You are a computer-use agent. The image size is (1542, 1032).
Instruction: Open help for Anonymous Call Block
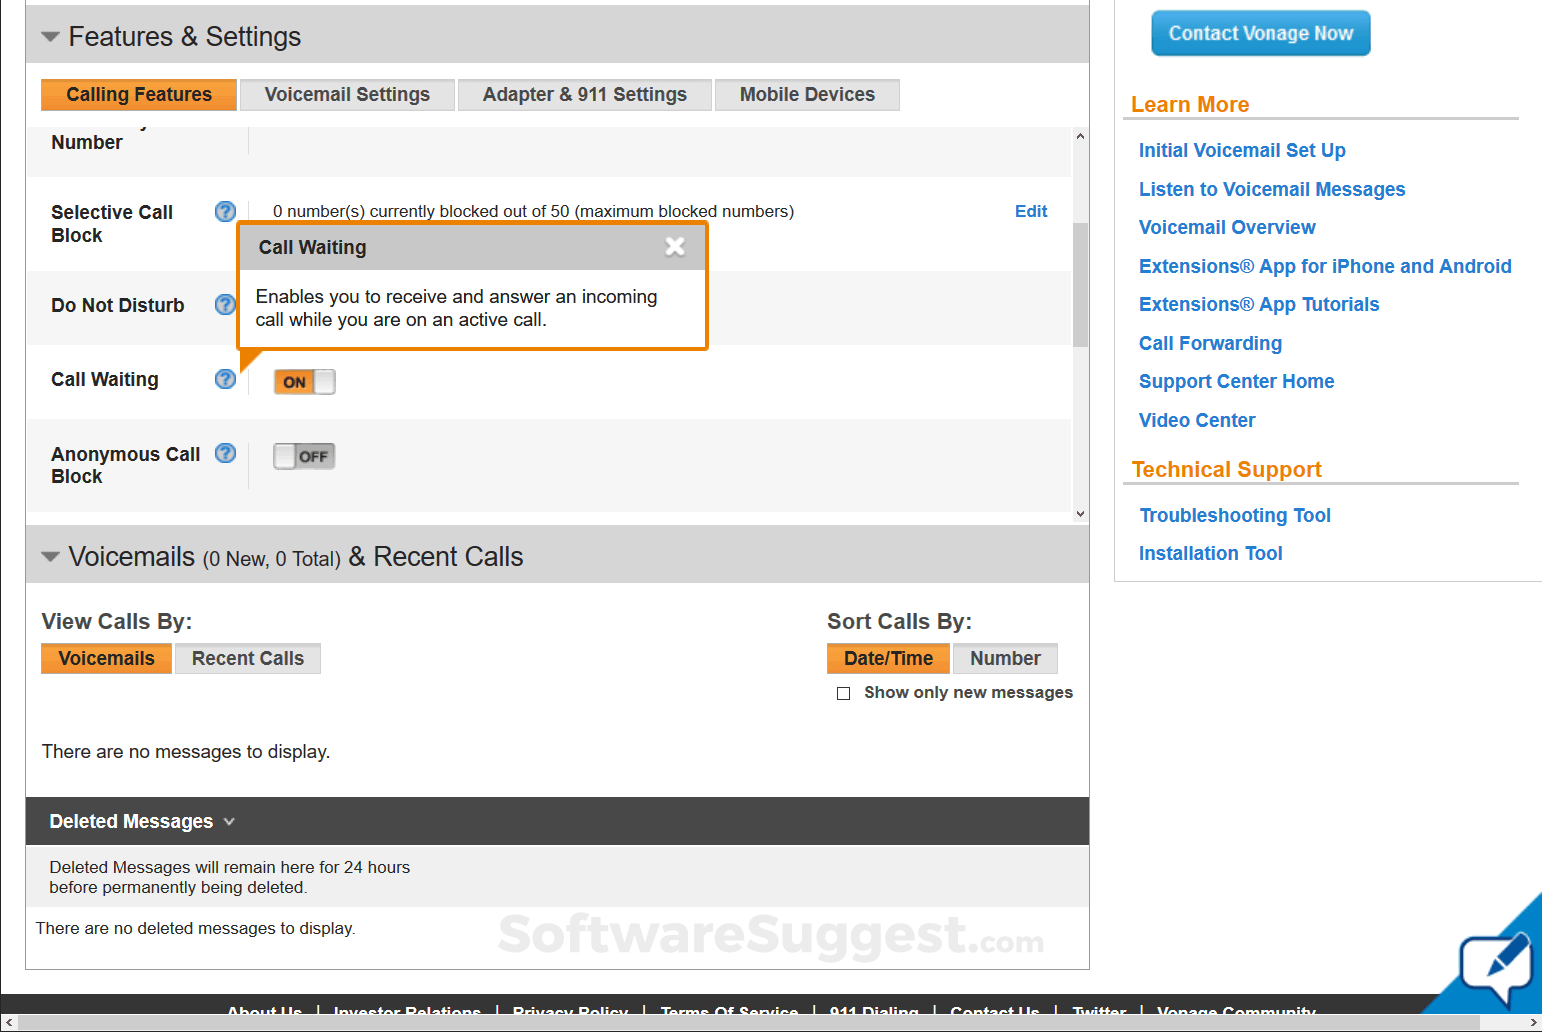point(225,453)
